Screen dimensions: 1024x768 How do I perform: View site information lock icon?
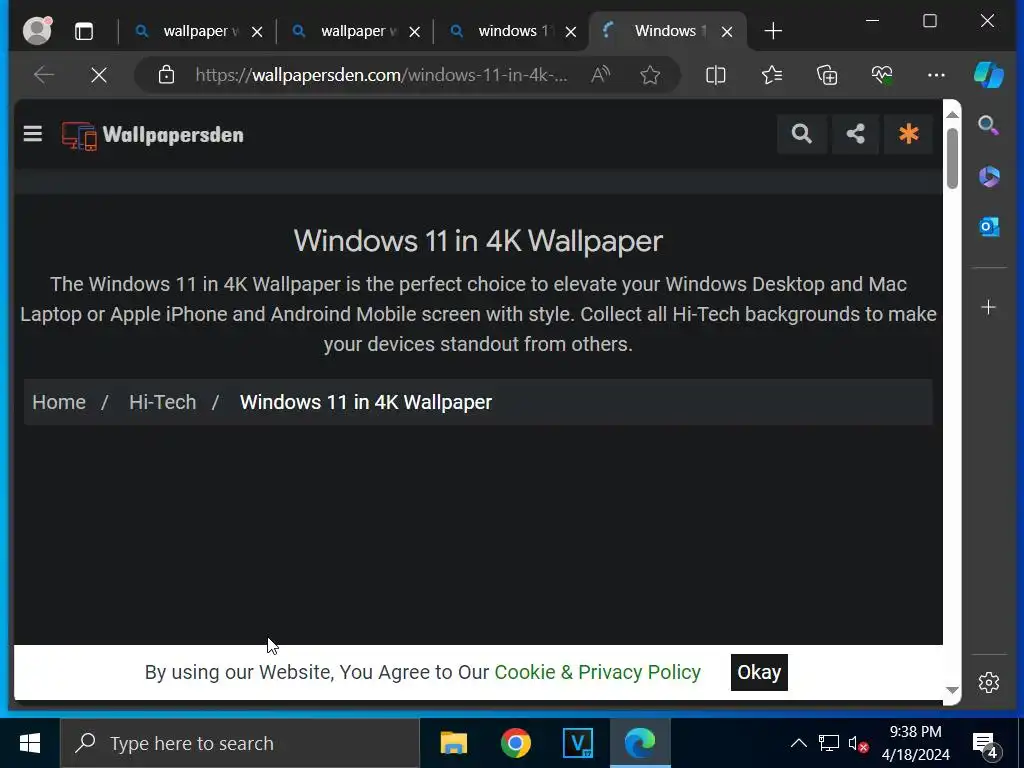click(167, 75)
